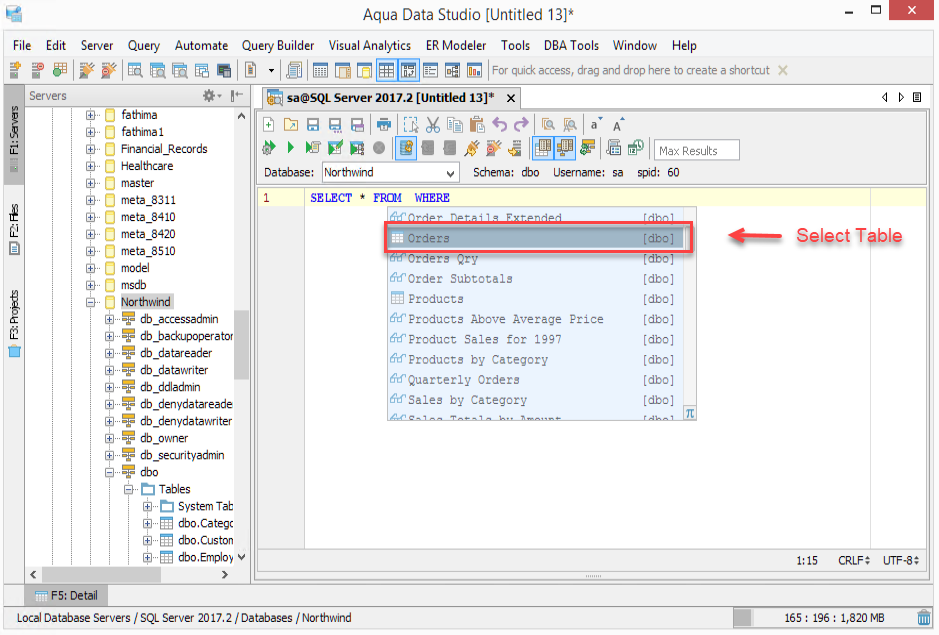Open the Northwind database dropdown
Image resolution: width=939 pixels, height=635 pixels.
[x=390, y=173]
